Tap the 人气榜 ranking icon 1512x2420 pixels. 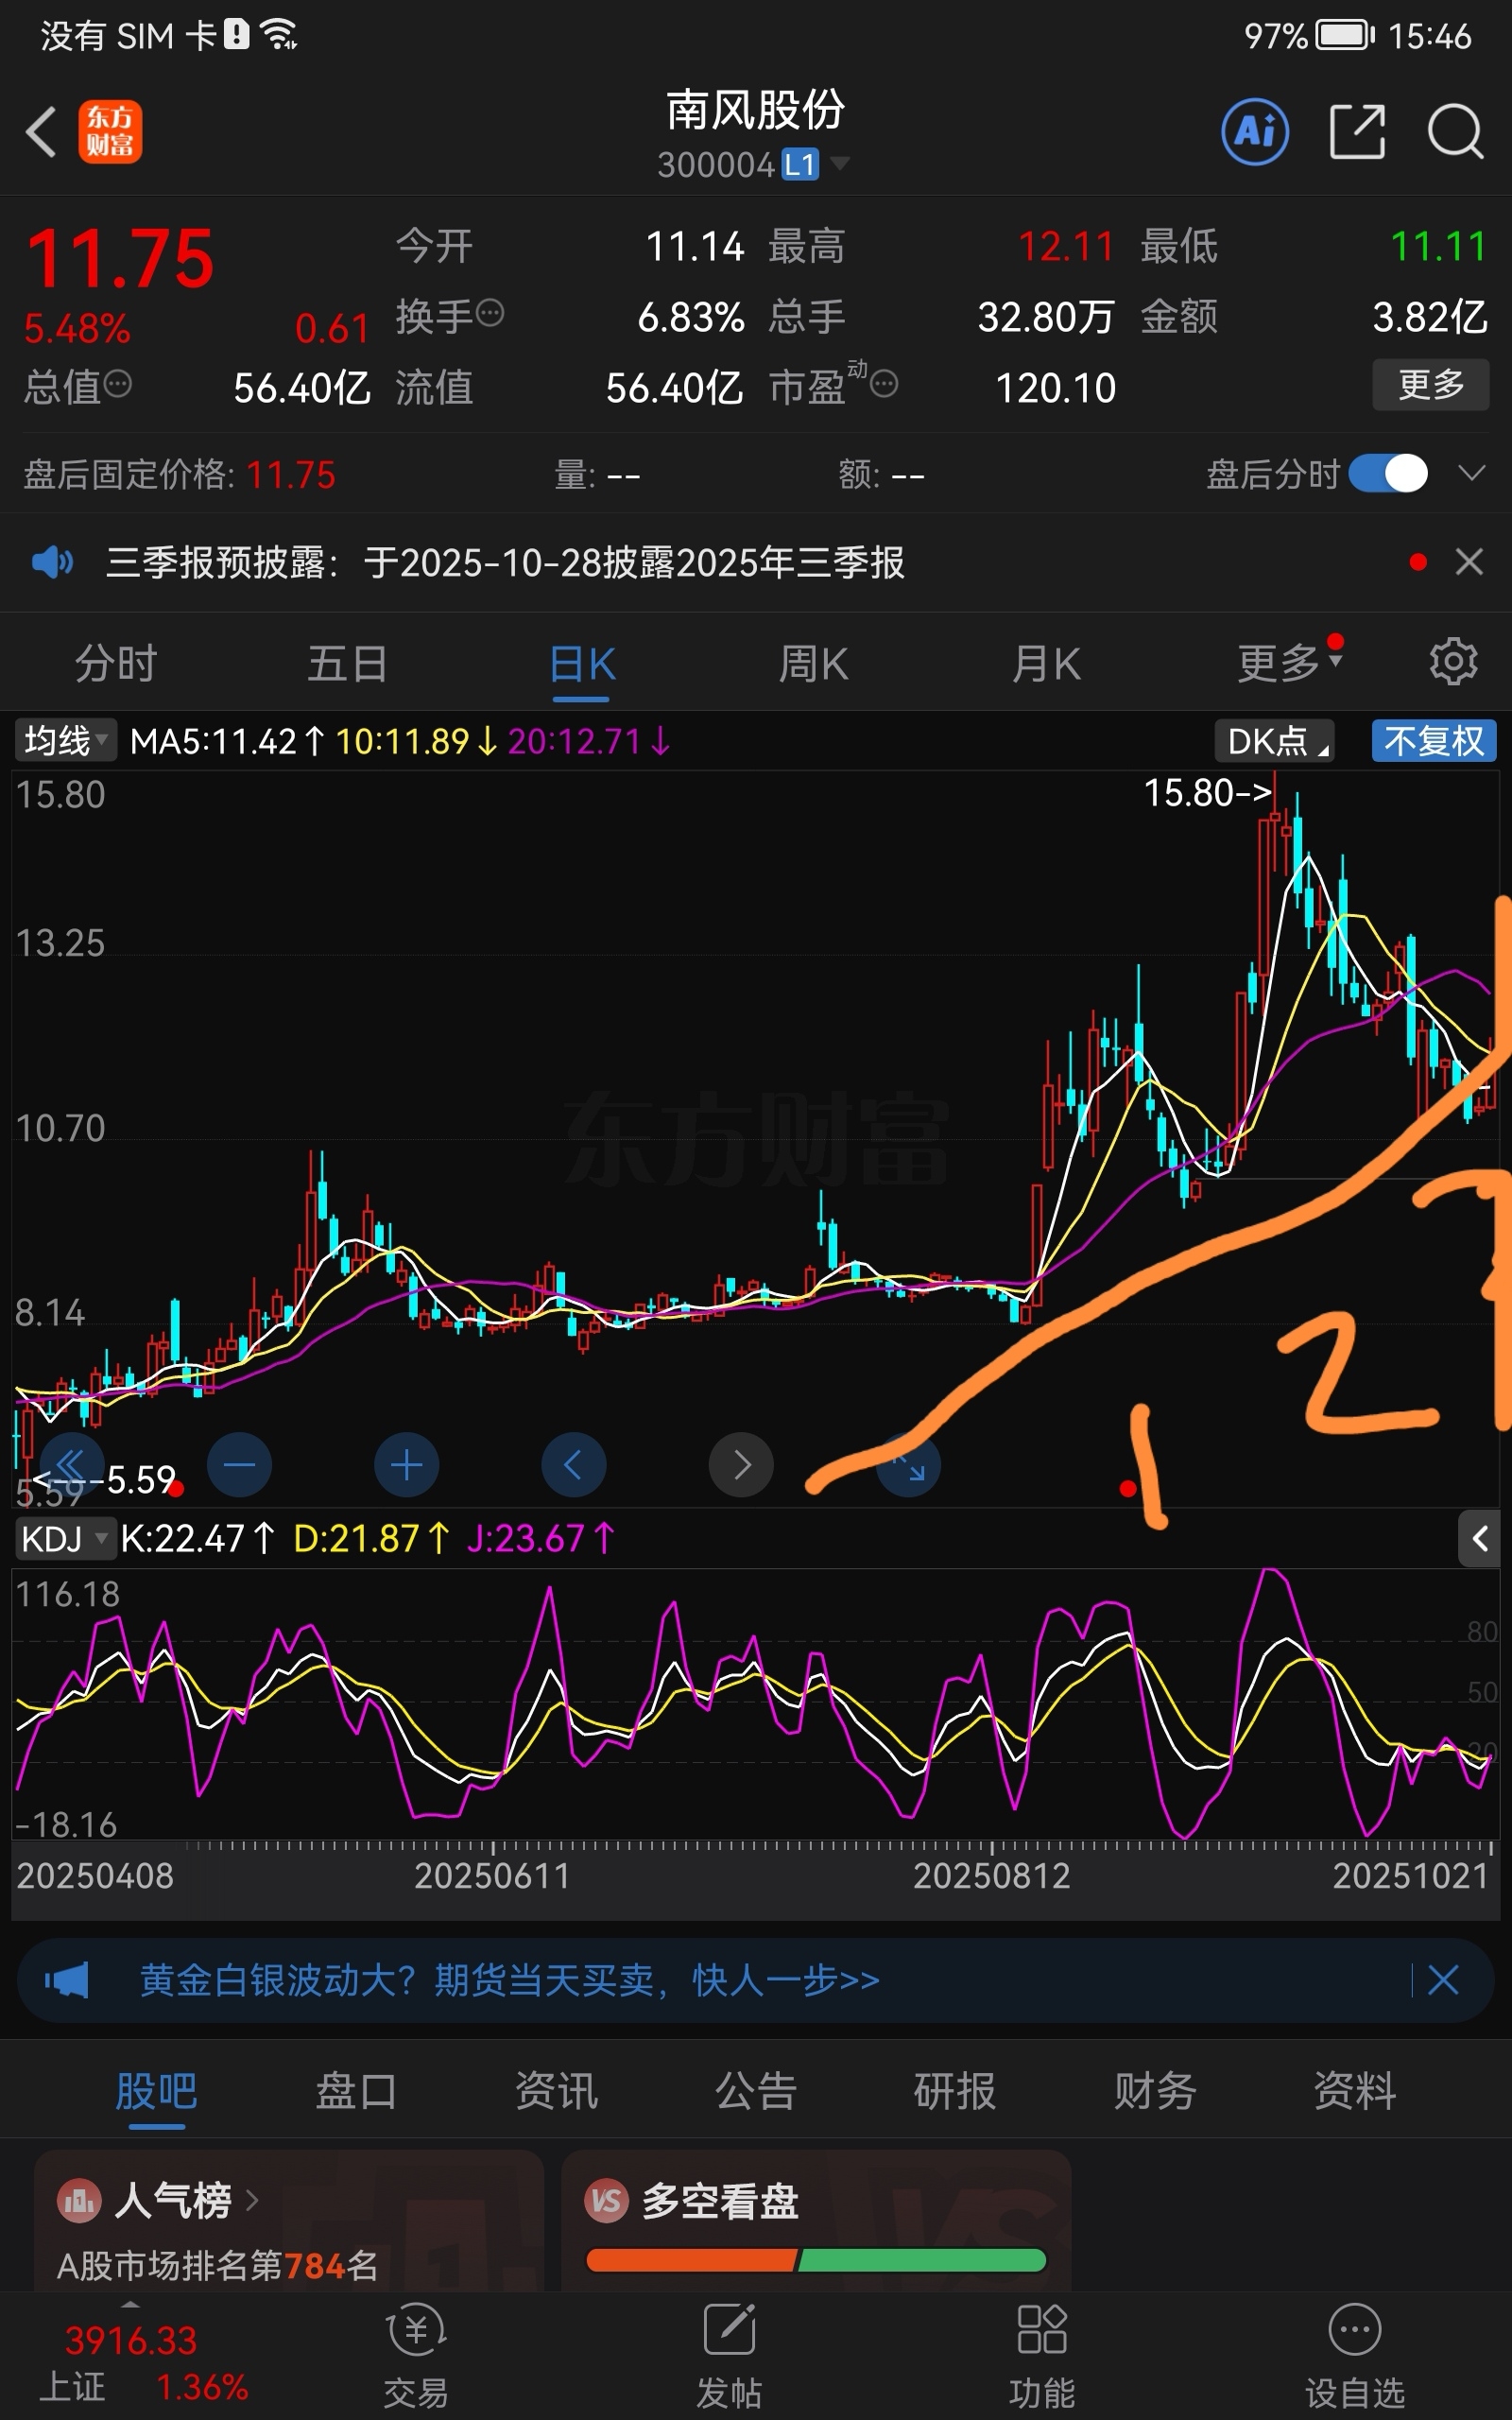[80, 2200]
